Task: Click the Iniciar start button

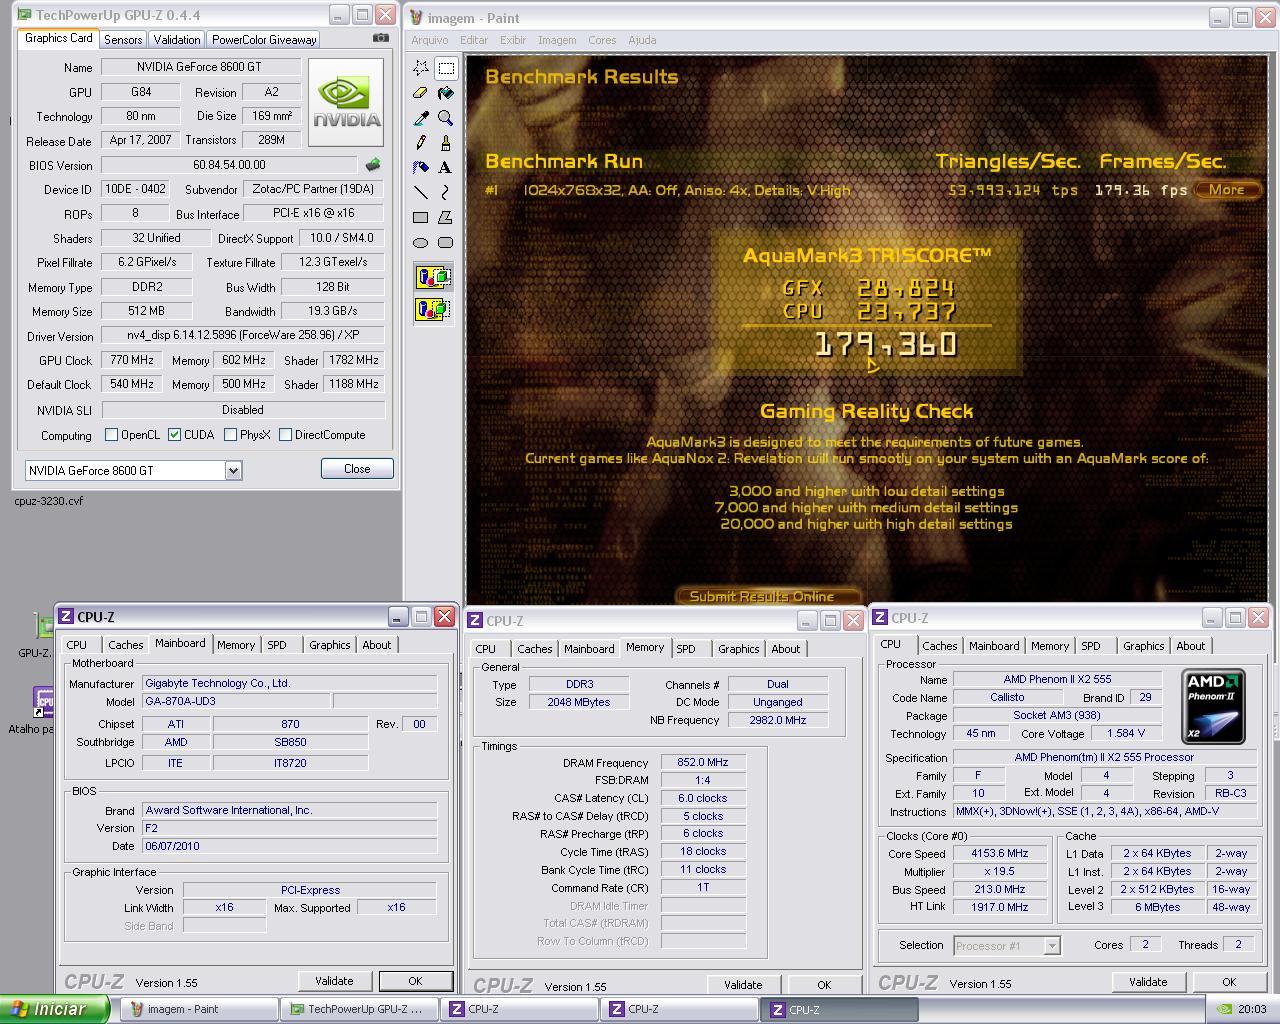Action: pos(55,1009)
